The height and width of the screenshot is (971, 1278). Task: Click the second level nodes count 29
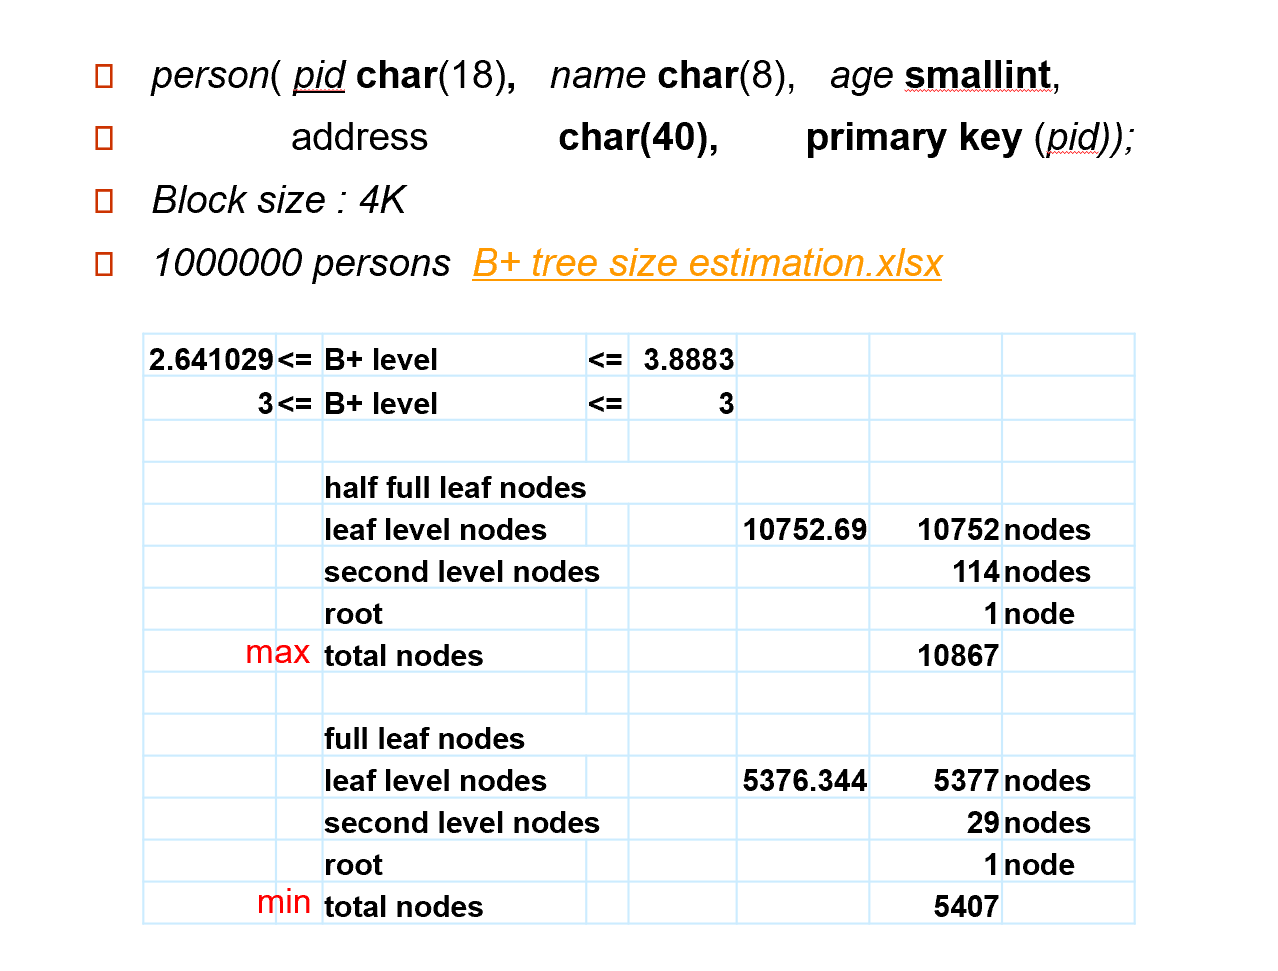pyautogui.click(x=982, y=822)
